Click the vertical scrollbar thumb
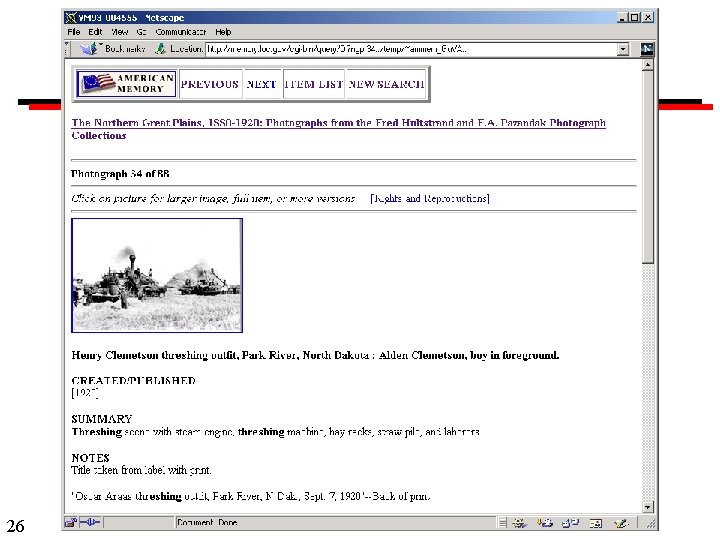 pos(648,167)
